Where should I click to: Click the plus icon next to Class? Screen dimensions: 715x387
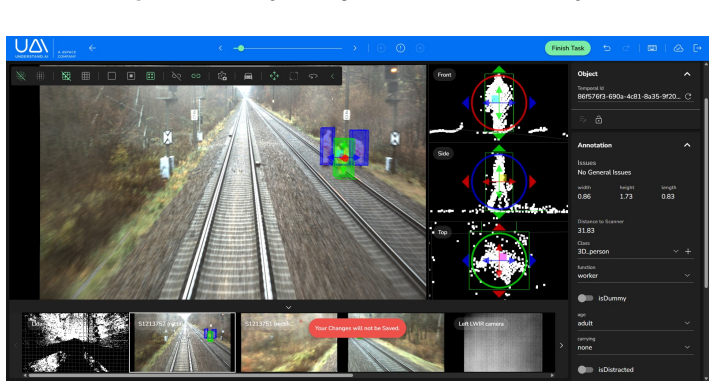pos(688,251)
